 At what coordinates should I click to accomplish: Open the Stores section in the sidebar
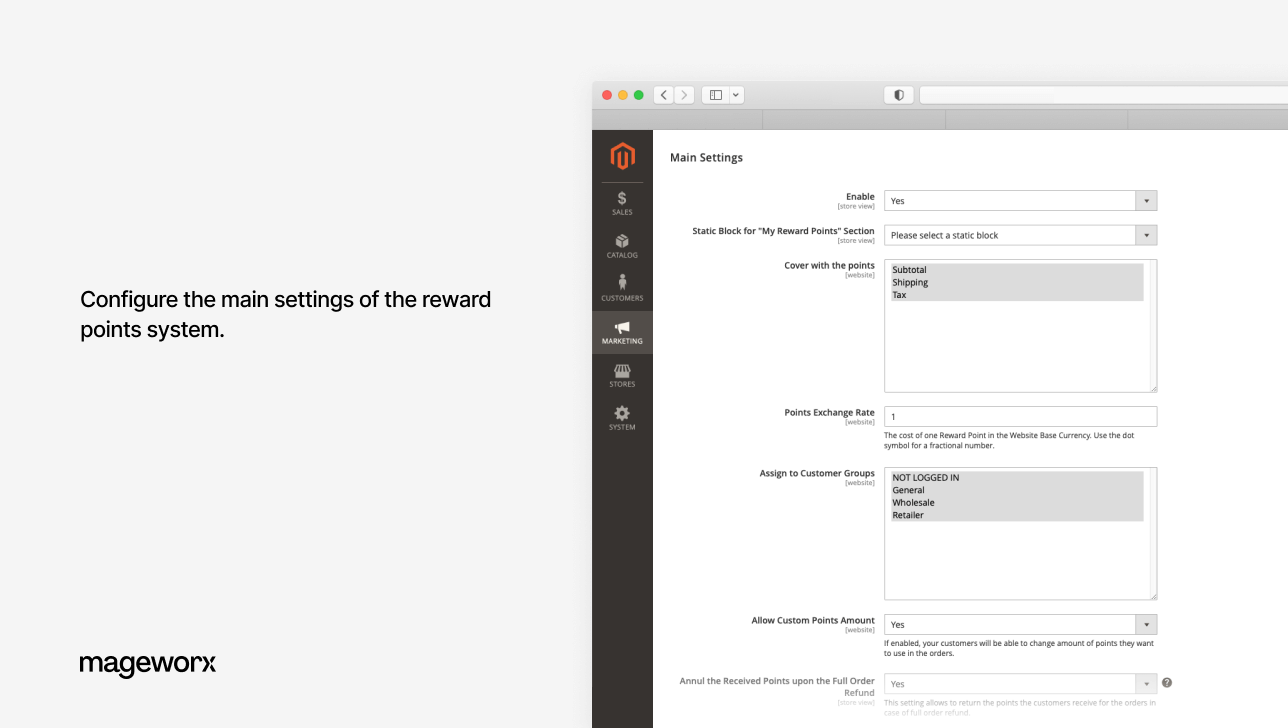(622, 374)
